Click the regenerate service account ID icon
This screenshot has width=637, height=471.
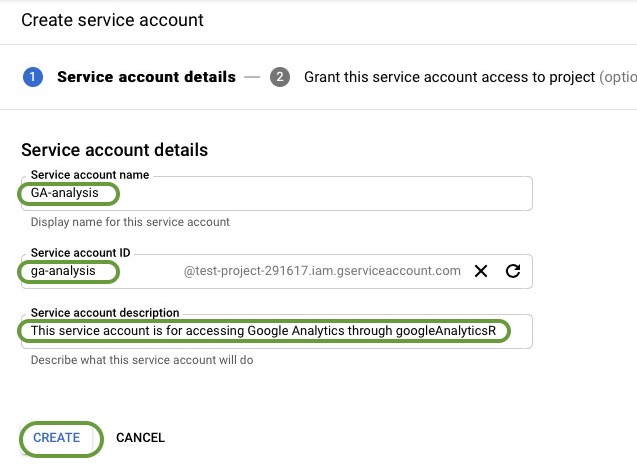pos(513,271)
